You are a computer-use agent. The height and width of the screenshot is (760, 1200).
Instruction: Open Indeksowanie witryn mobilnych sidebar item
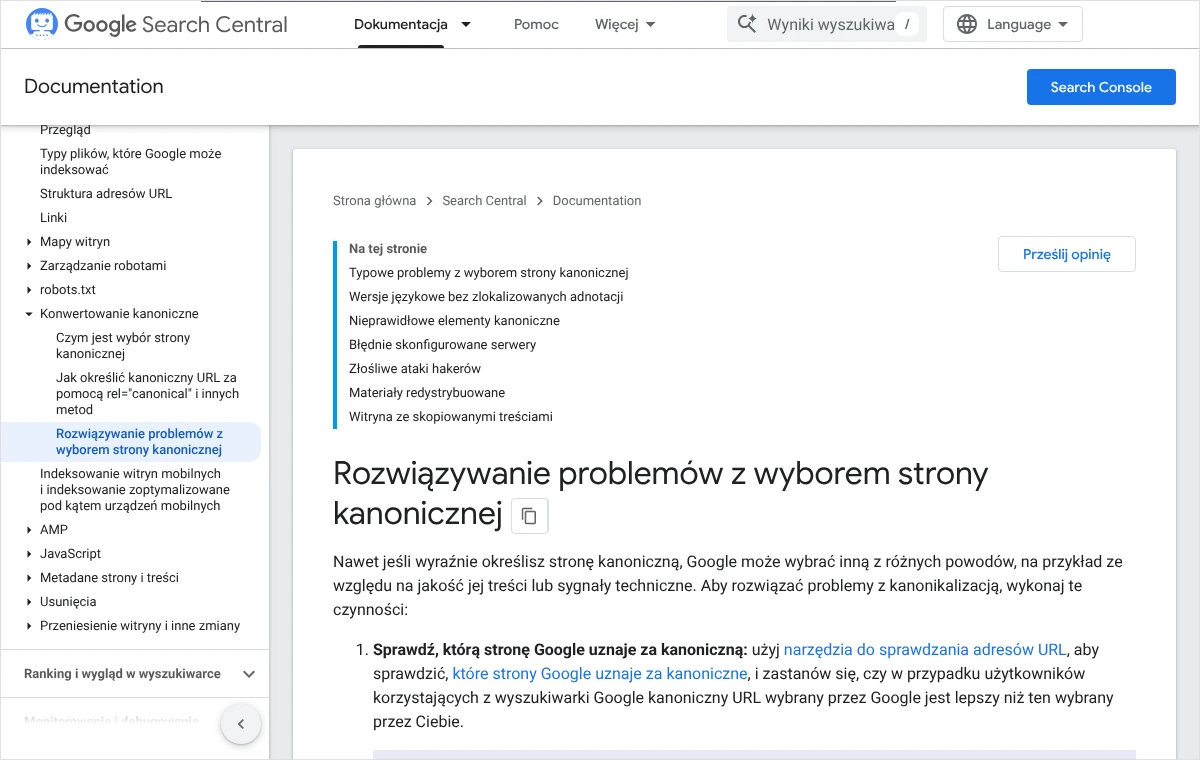pos(135,490)
